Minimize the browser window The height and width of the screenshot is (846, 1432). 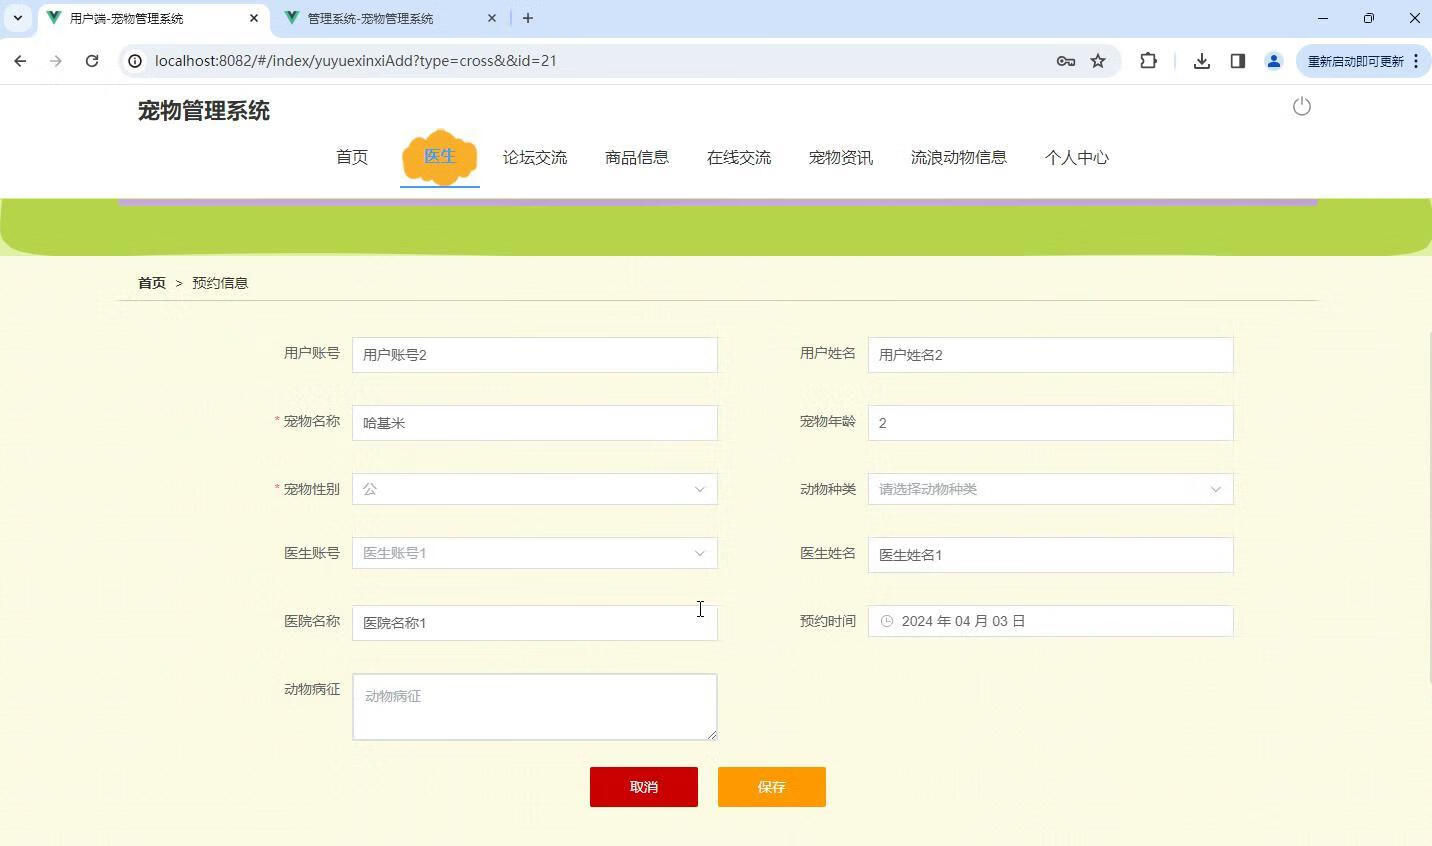click(1323, 18)
